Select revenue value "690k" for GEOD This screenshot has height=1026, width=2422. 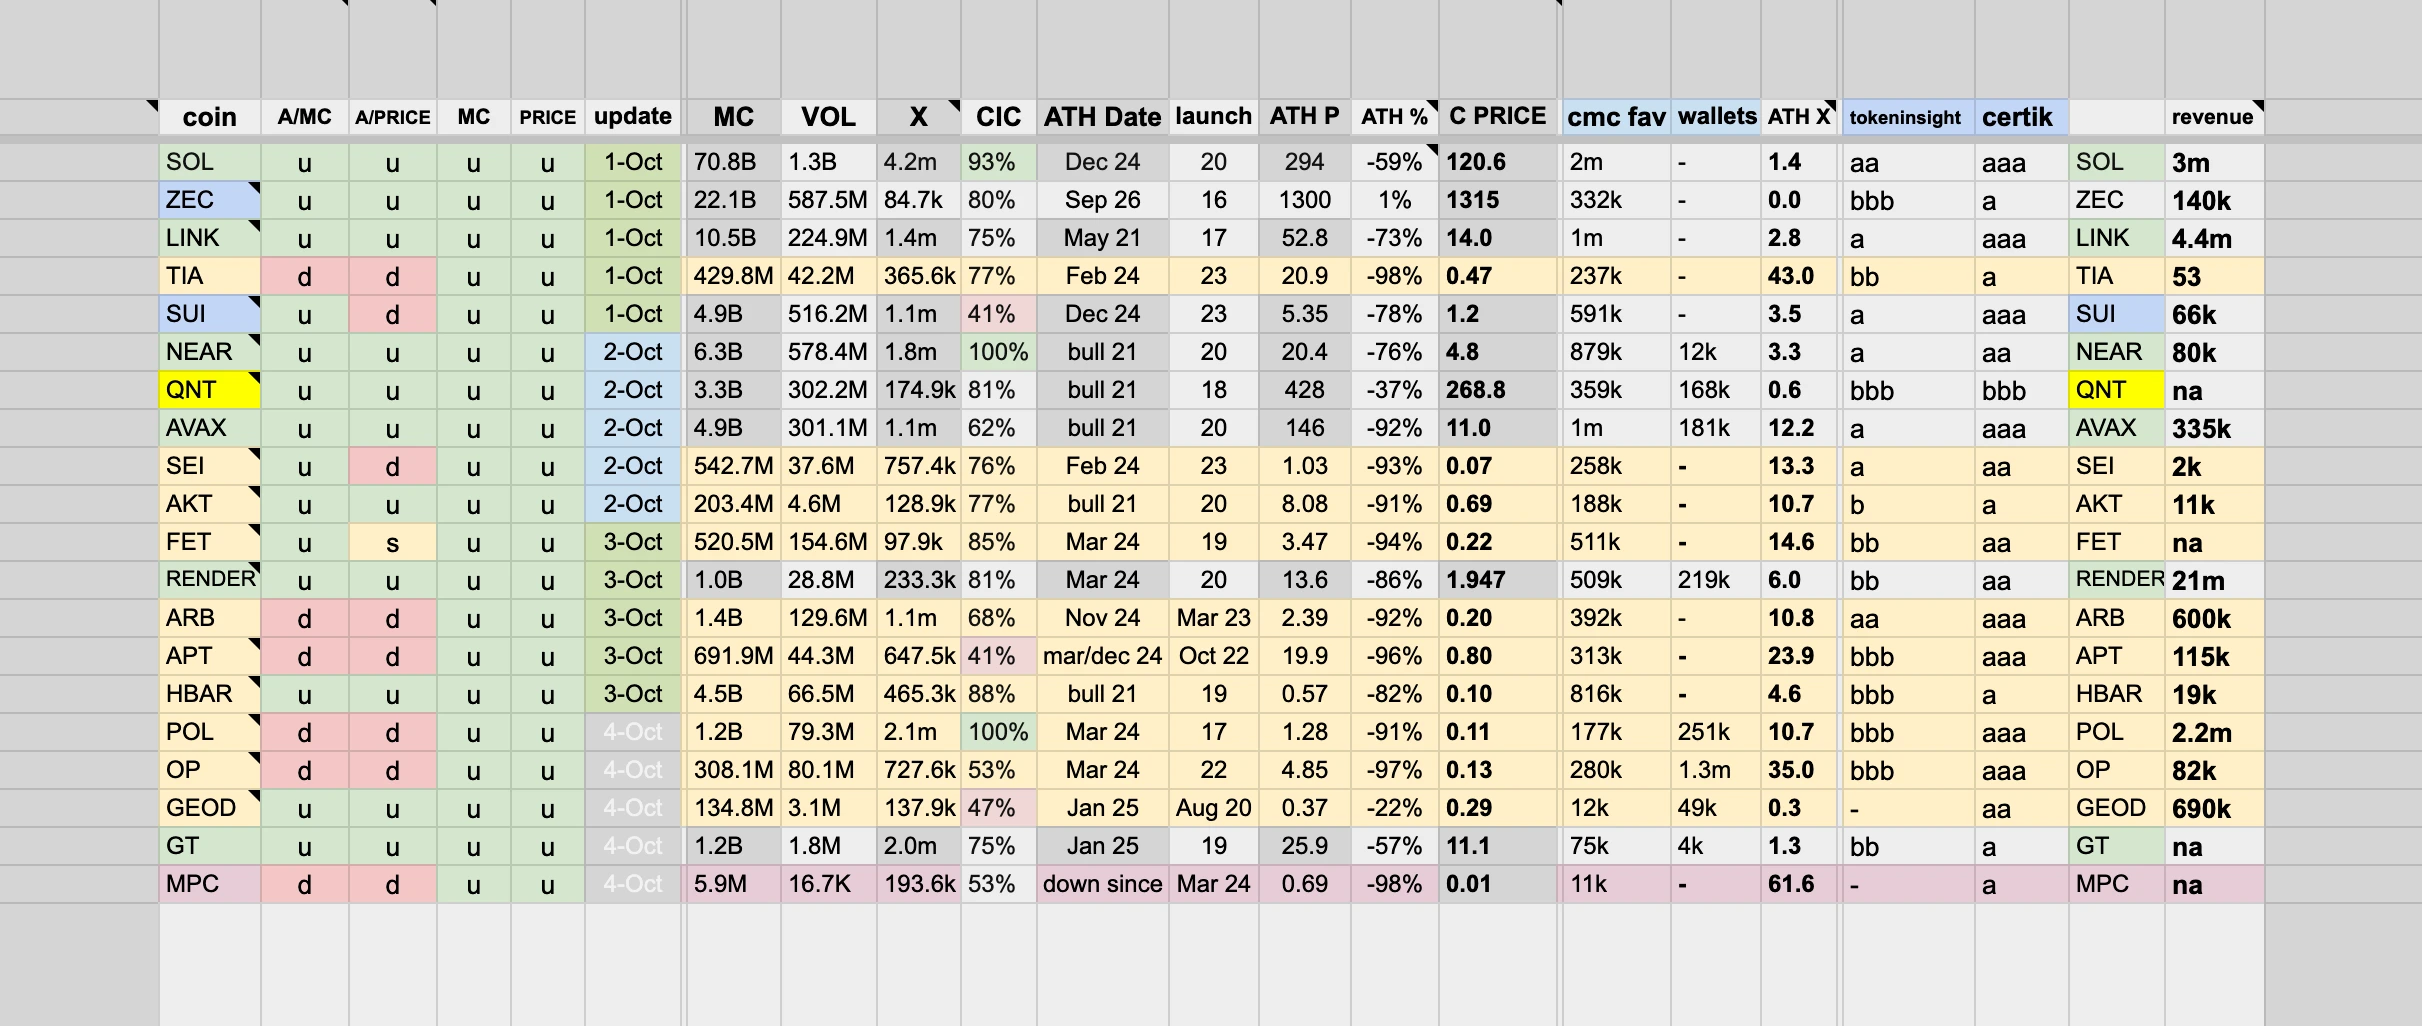[x=2214, y=808]
